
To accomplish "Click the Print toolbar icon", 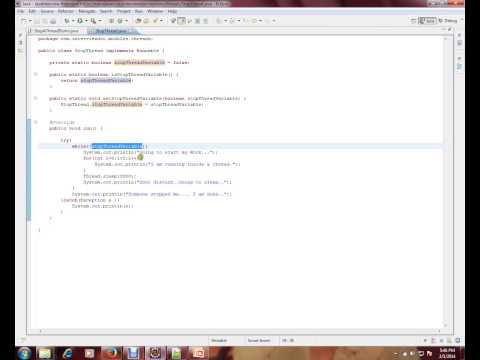I will pyautogui.click(x=53, y=21).
